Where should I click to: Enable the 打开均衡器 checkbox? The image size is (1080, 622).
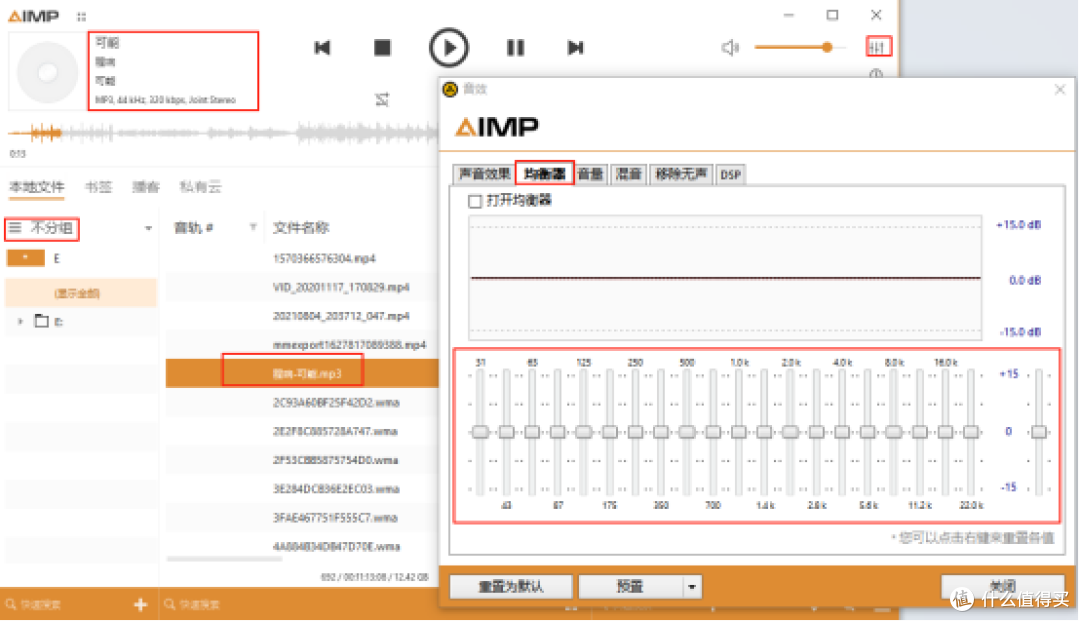pos(475,201)
